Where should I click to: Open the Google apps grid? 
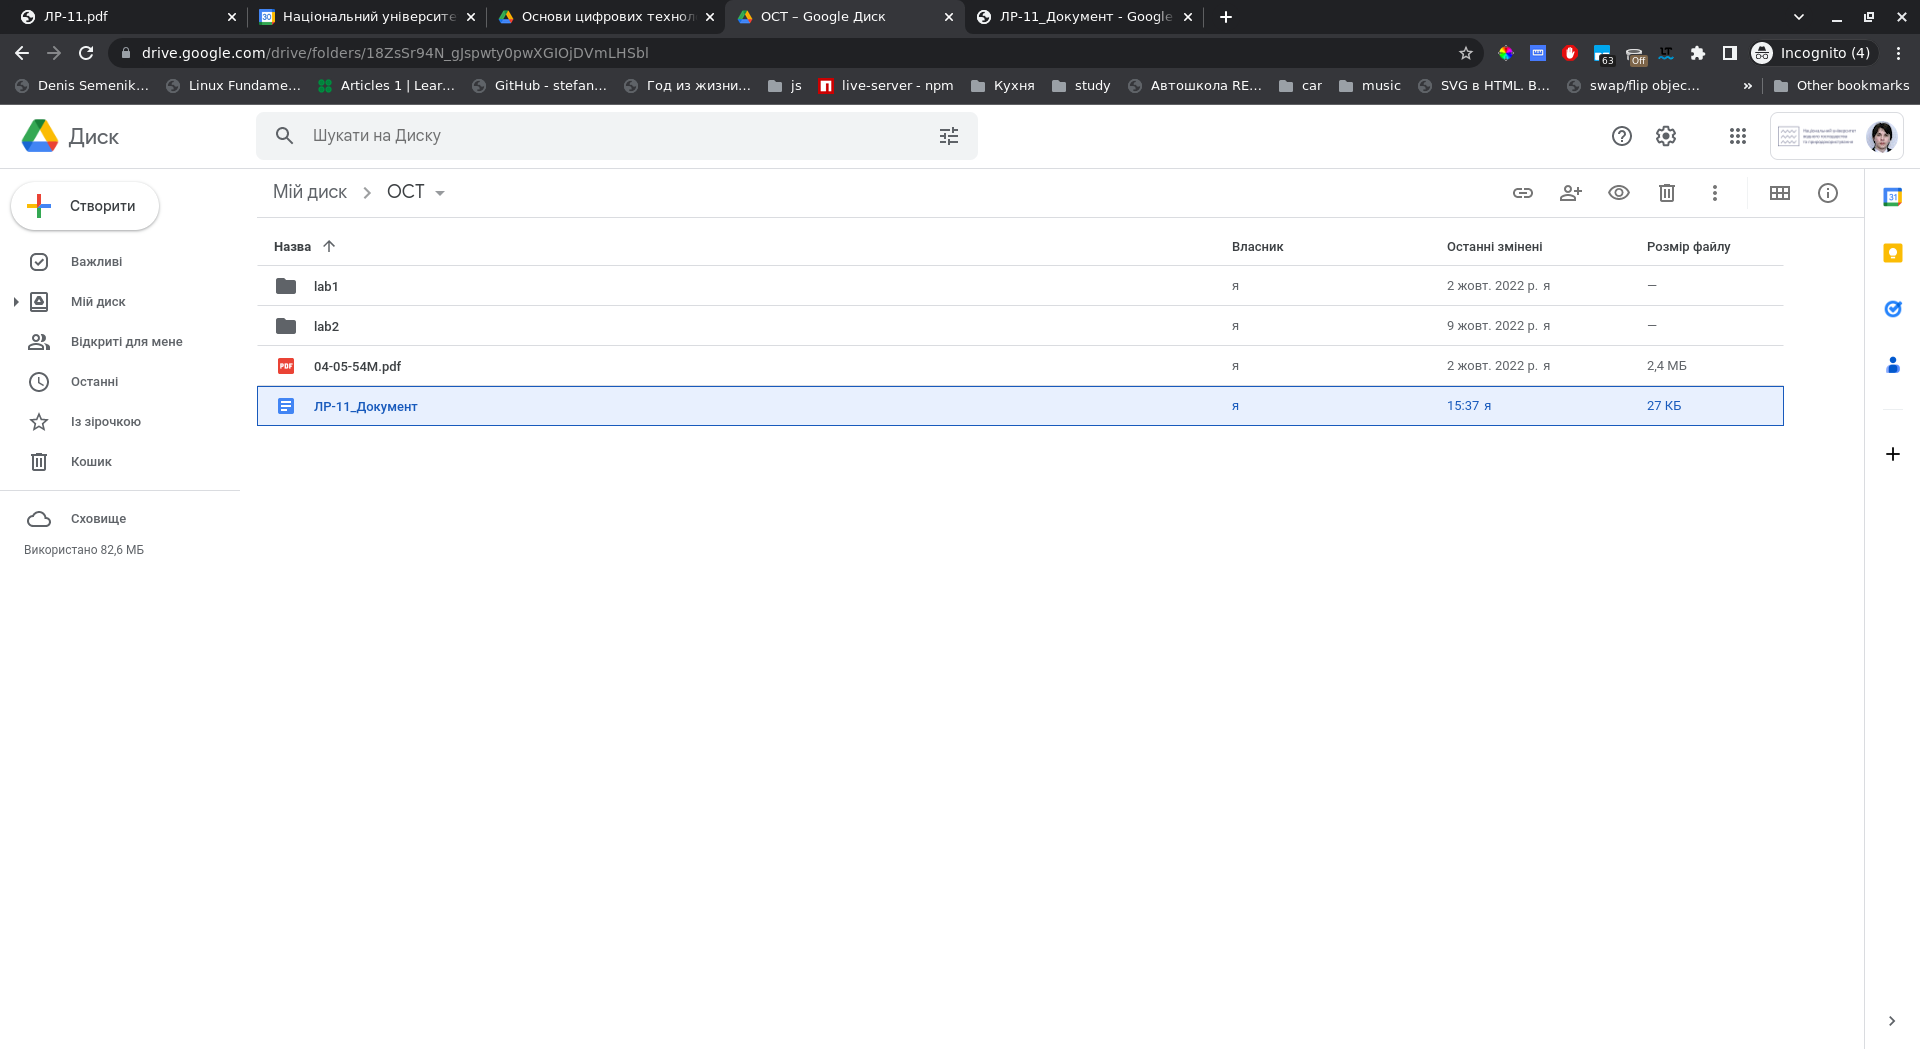(x=1737, y=136)
